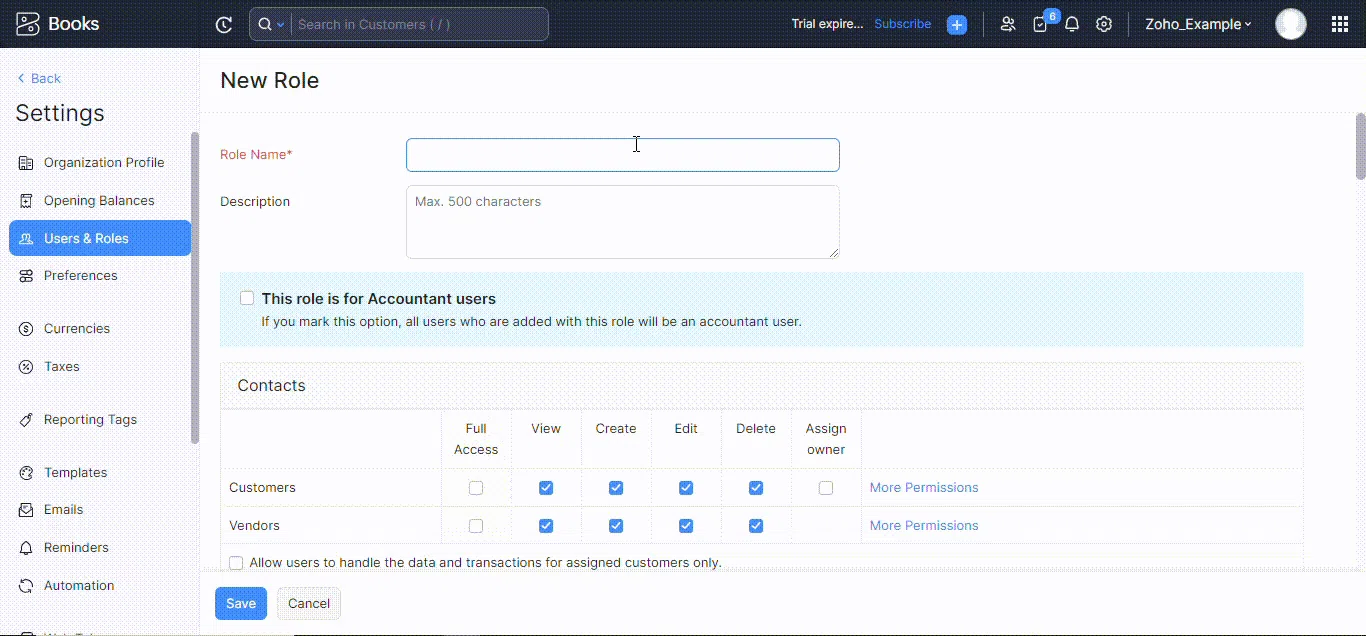
Task: Click the blue quick create plus icon
Action: coord(957,25)
